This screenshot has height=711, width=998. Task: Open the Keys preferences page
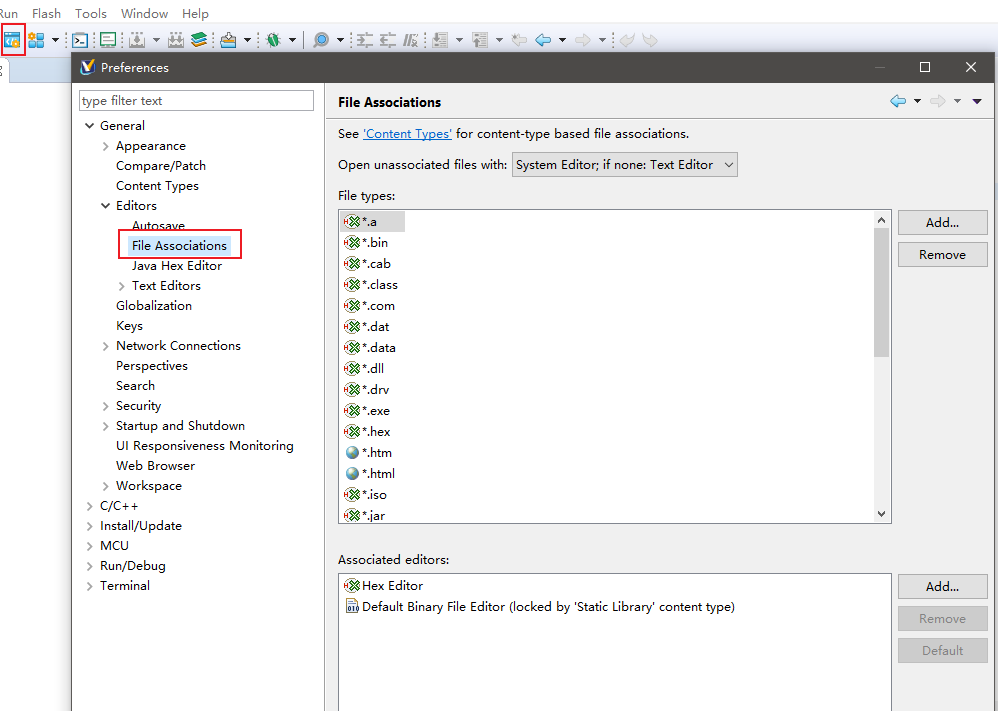(129, 326)
